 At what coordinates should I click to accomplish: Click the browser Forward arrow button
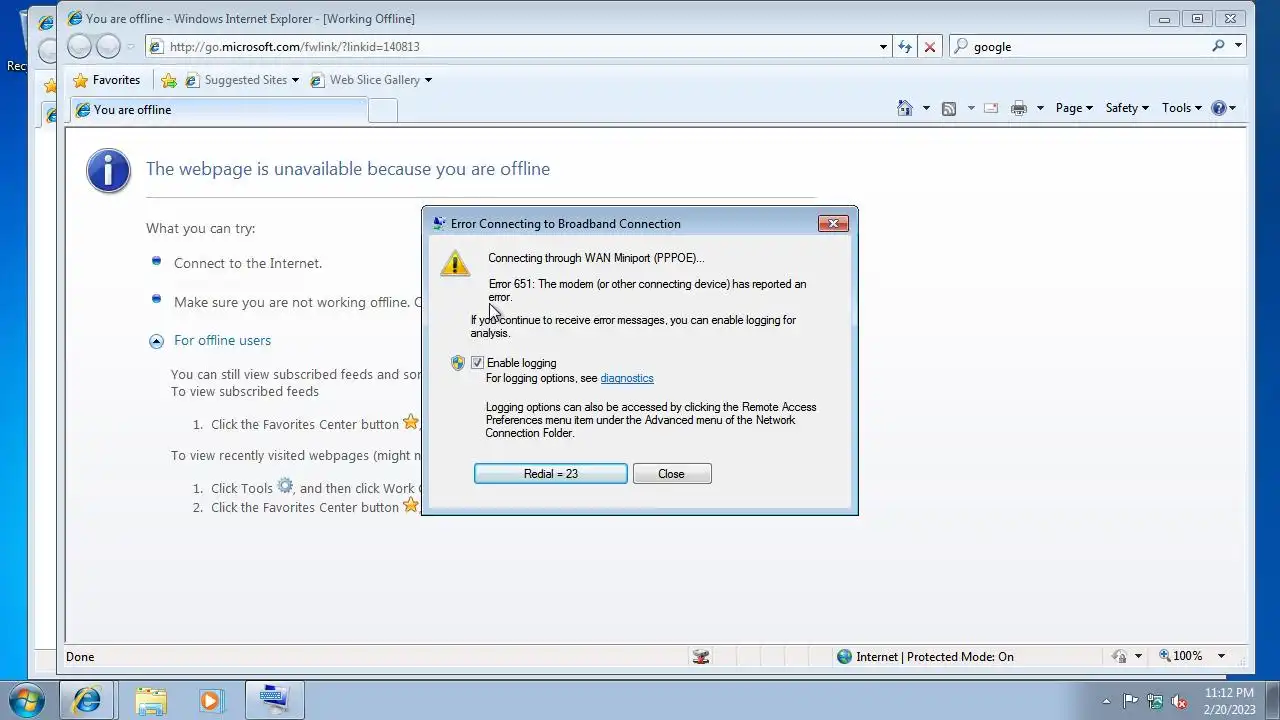(108, 46)
